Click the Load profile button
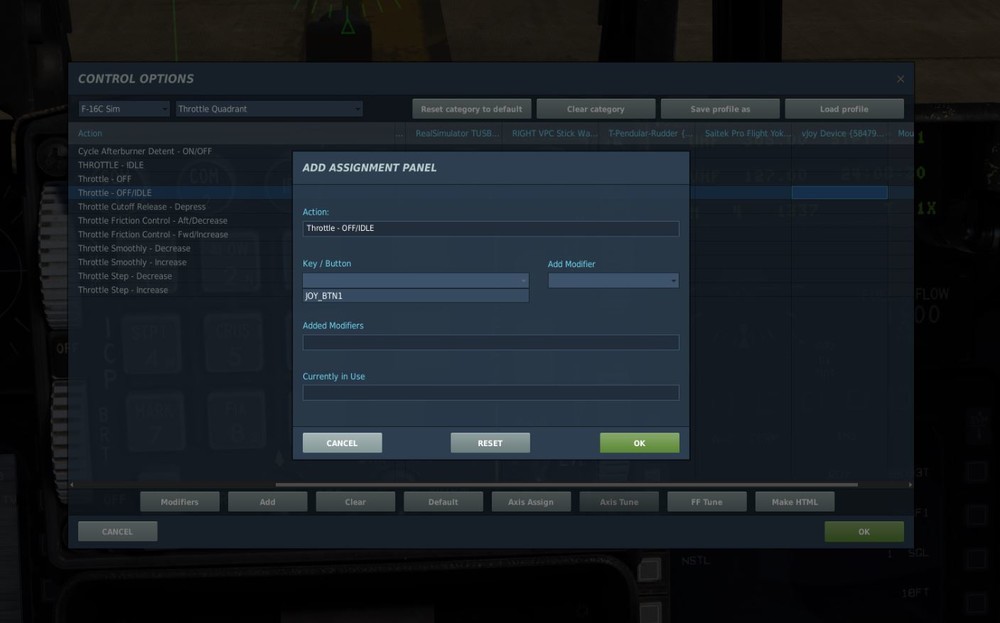This screenshot has height=623, width=1000. [844, 109]
